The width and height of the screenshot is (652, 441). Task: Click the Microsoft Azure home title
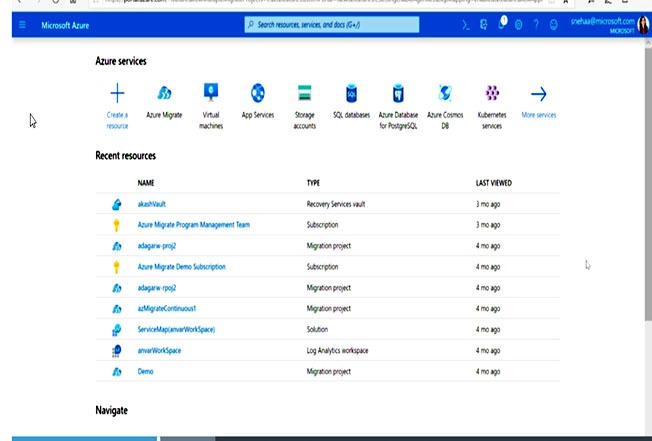click(x=65, y=25)
